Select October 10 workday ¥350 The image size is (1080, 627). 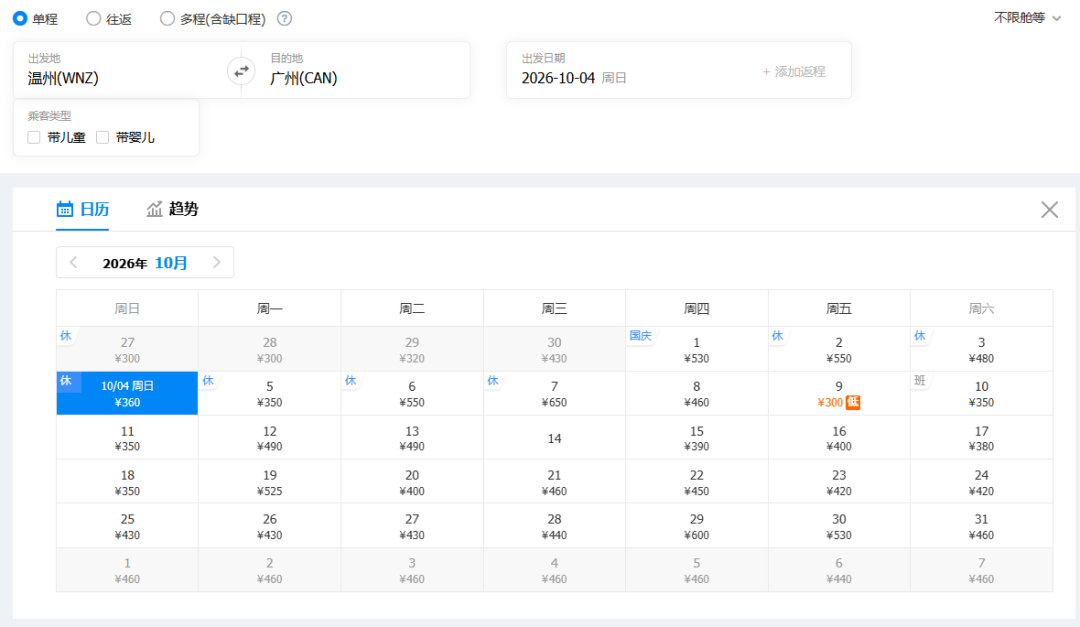982,393
